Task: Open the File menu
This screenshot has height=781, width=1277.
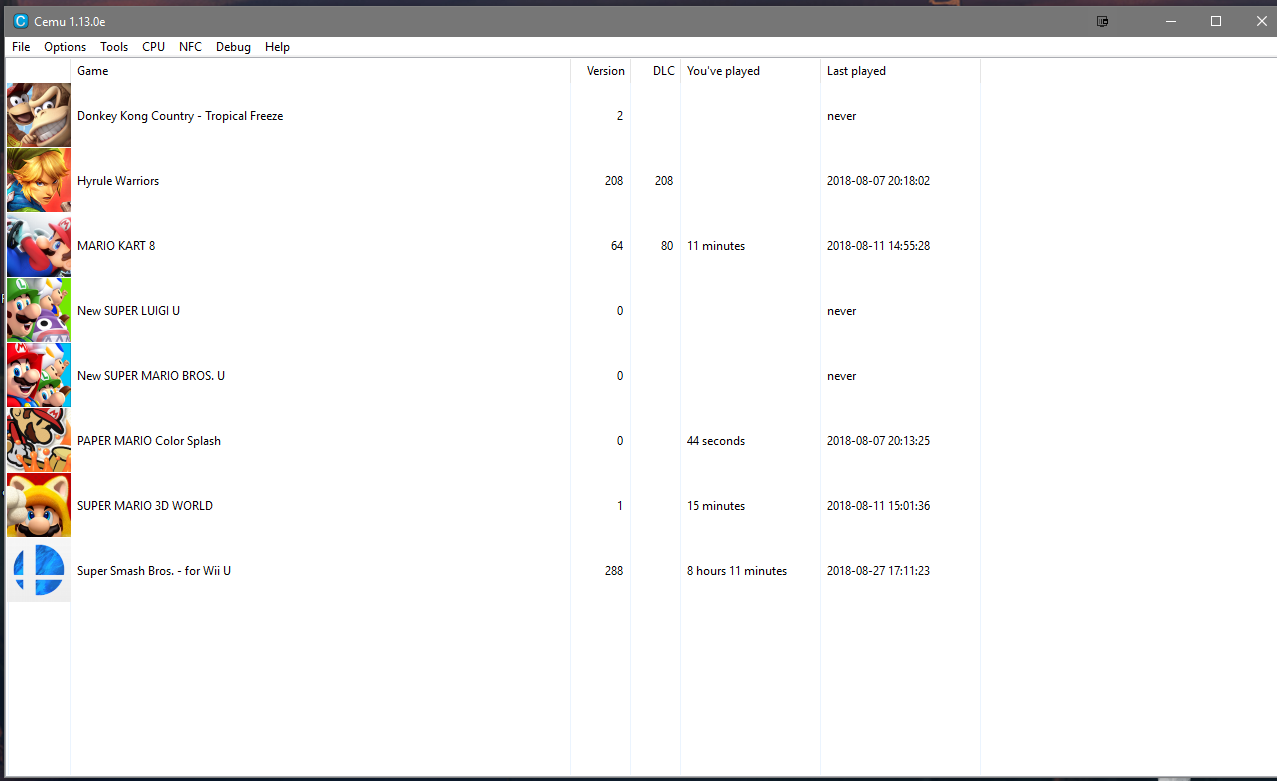Action: pyautogui.click(x=21, y=47)
